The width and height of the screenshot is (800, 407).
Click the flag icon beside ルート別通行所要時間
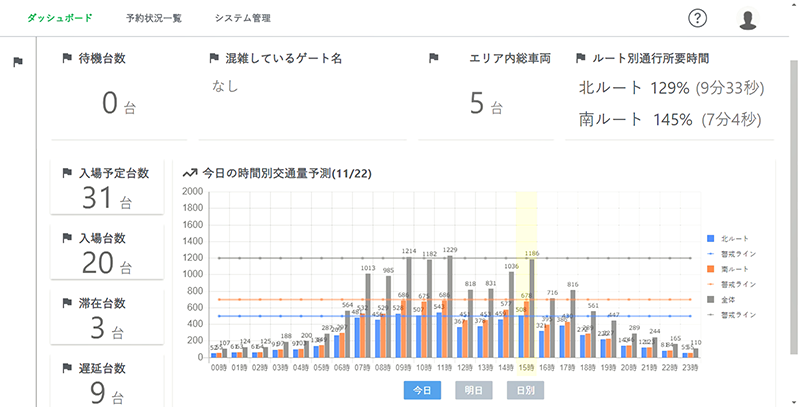[582, 59]
